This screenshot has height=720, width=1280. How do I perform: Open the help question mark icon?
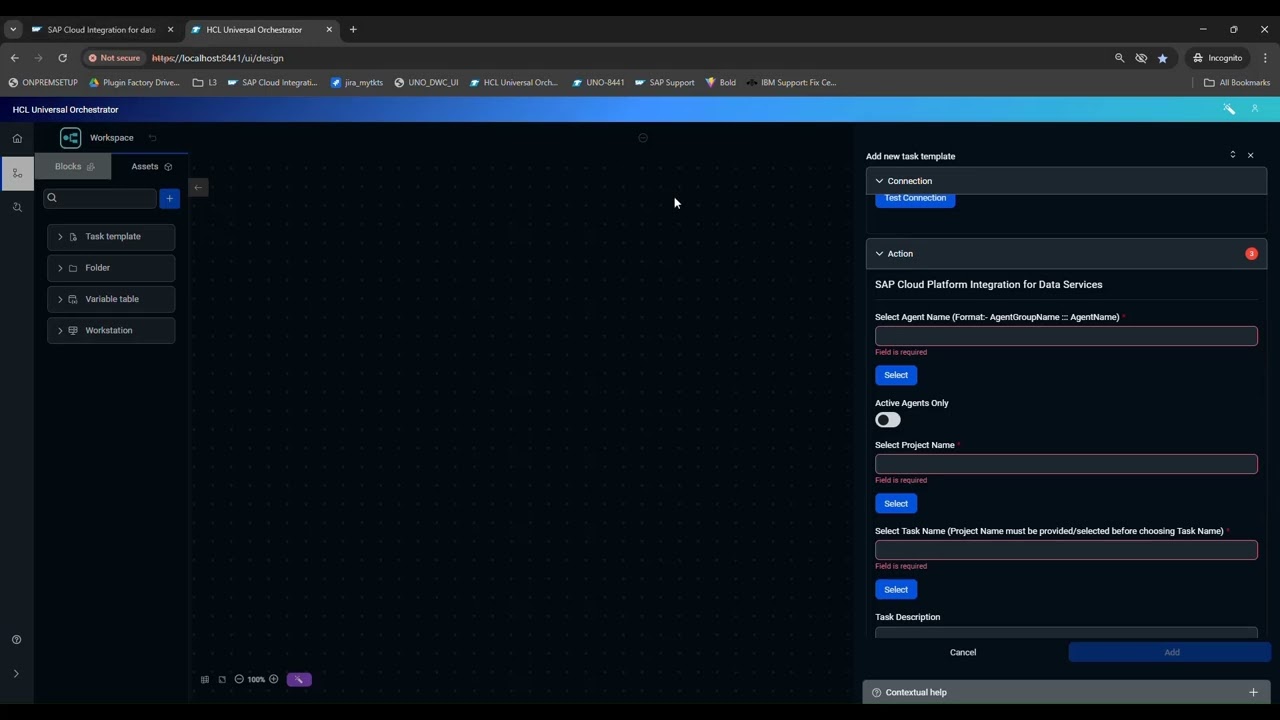click(x=16, y=640)
